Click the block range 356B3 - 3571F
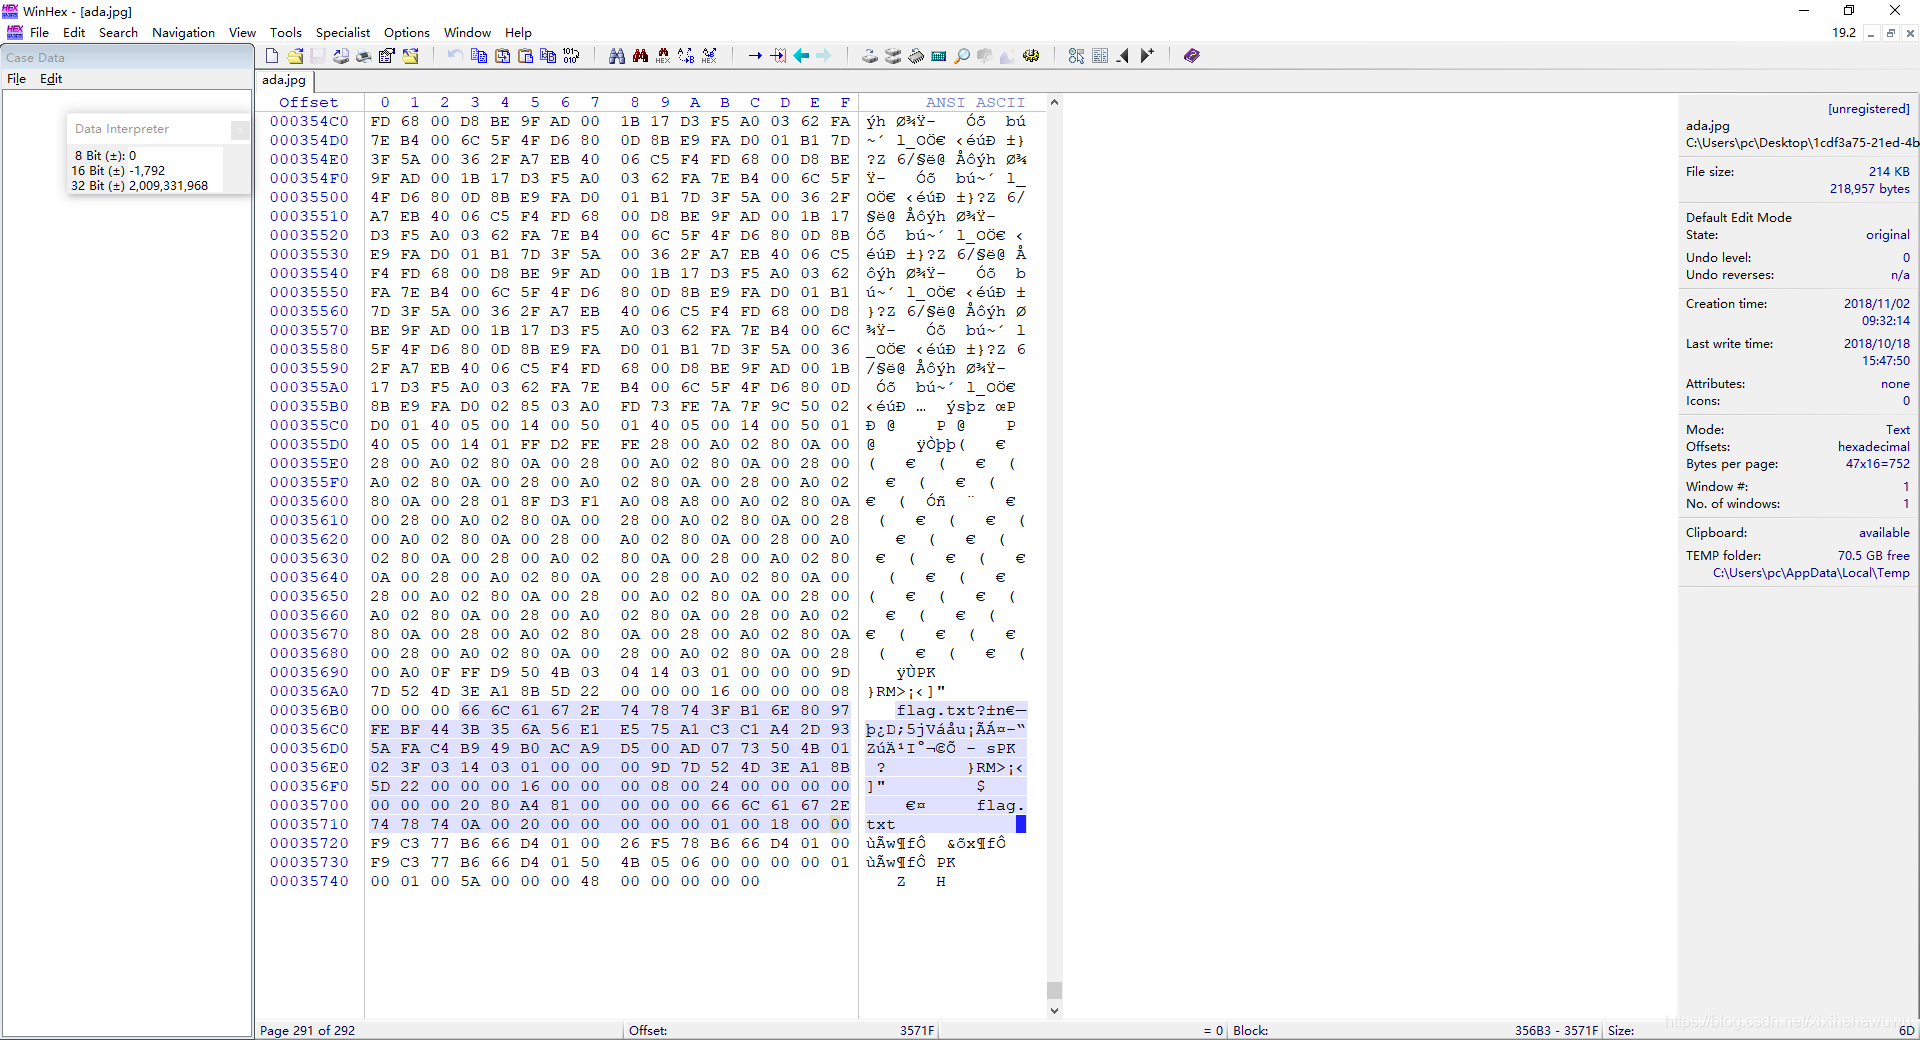 pyautogui.click(x=1556, y=1030)
